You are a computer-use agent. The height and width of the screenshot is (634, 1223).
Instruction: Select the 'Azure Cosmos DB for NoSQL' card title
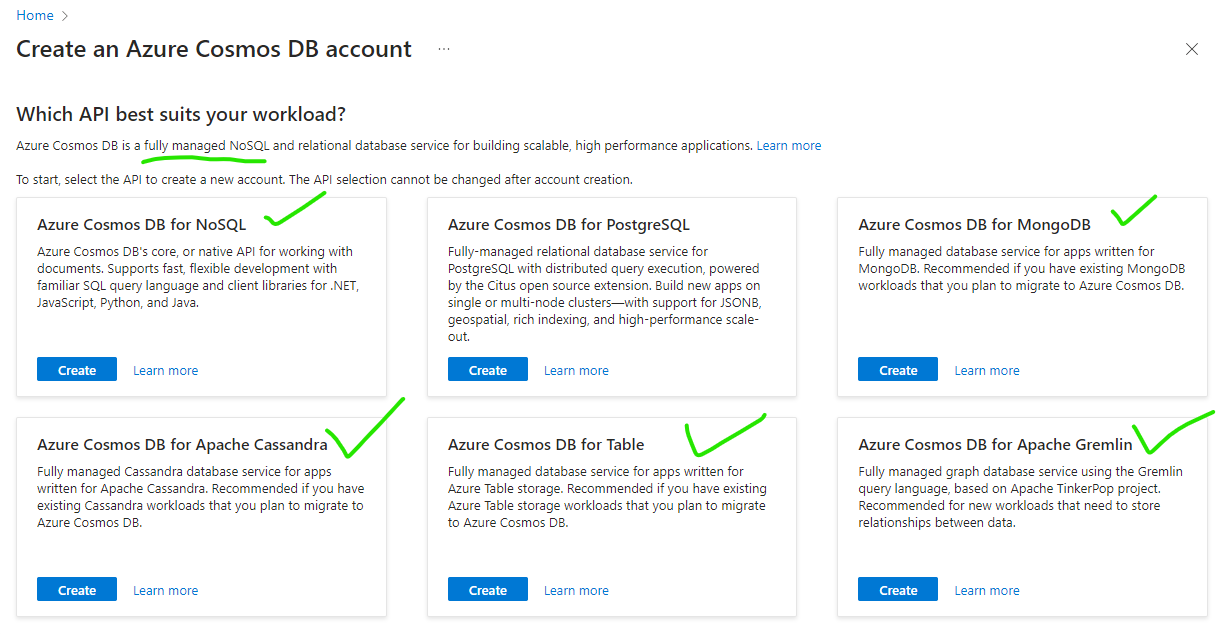point(141,224)
